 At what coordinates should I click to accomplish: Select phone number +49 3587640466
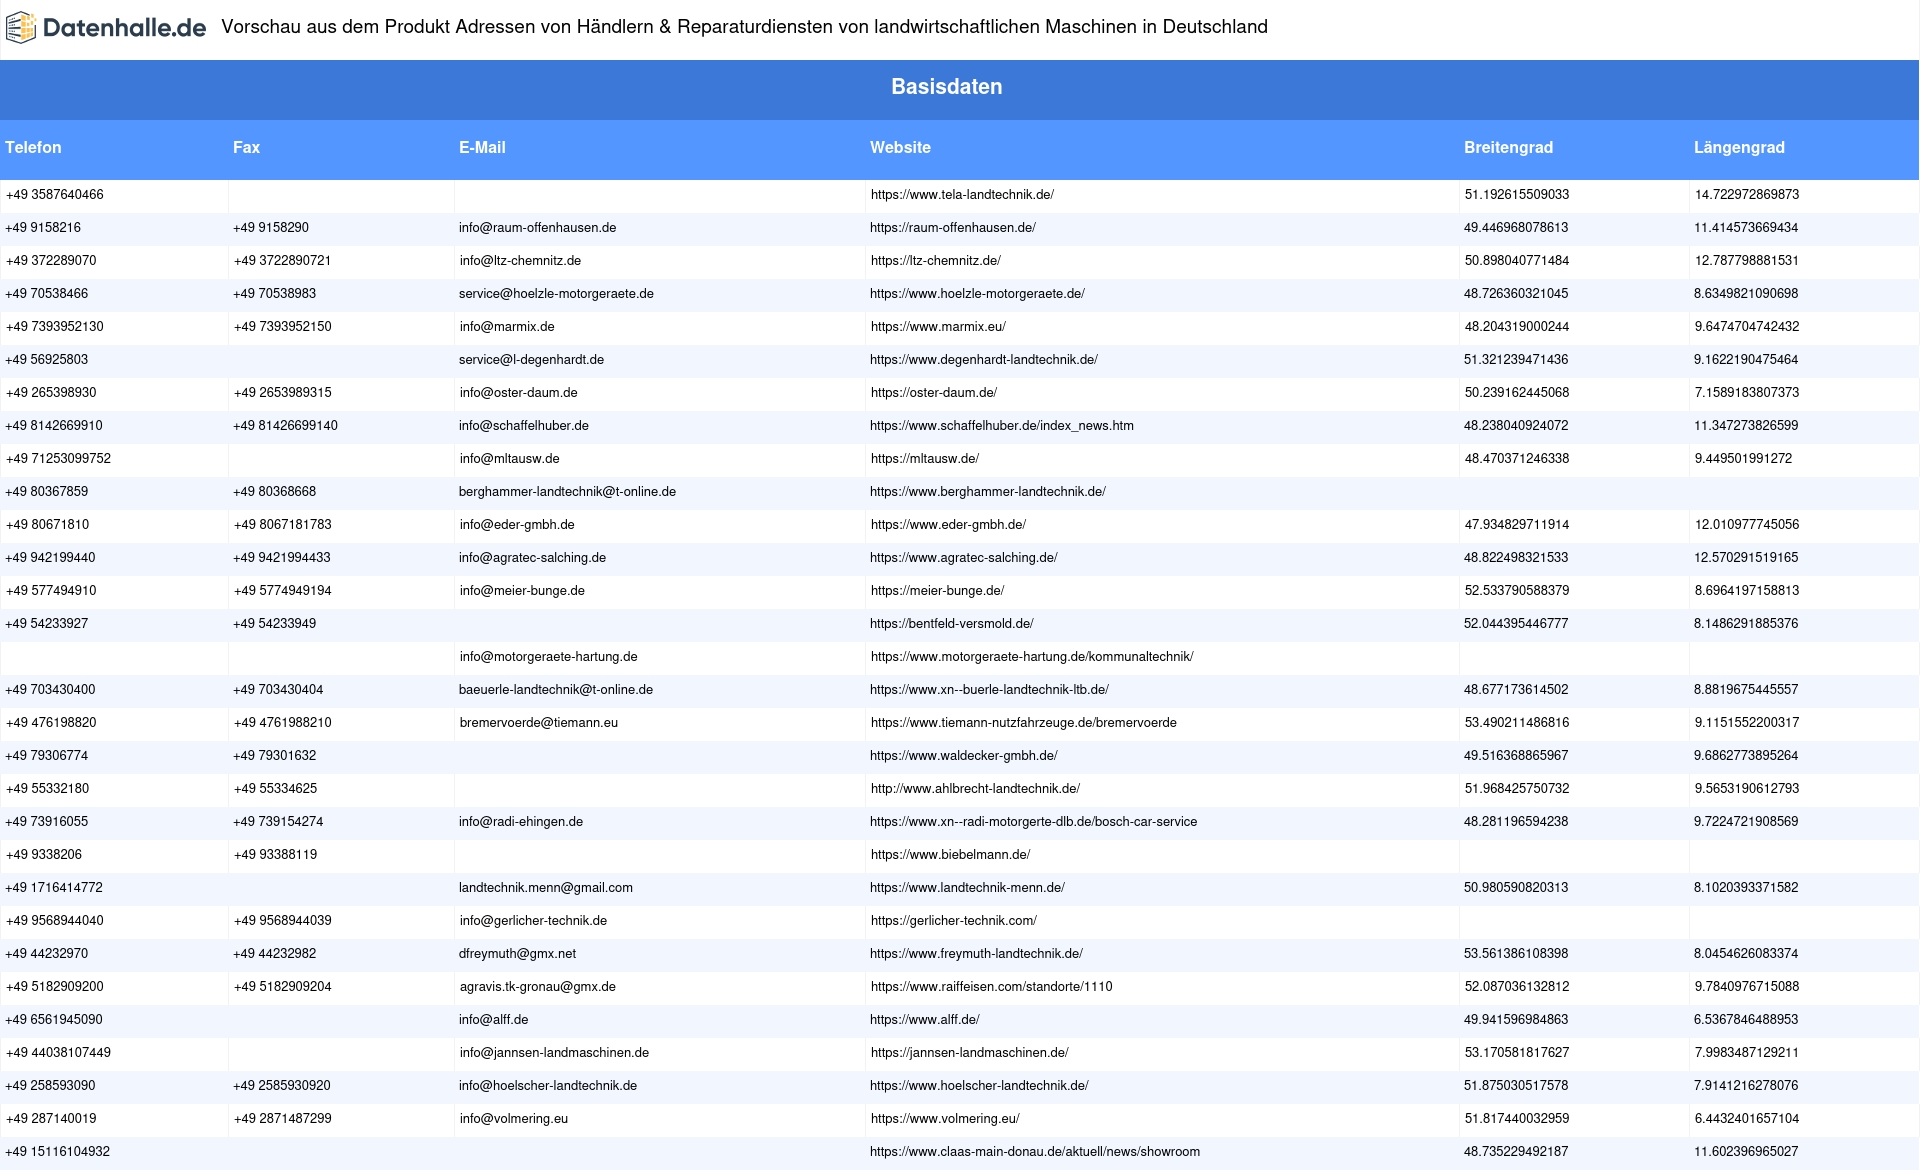coord(54,195)
